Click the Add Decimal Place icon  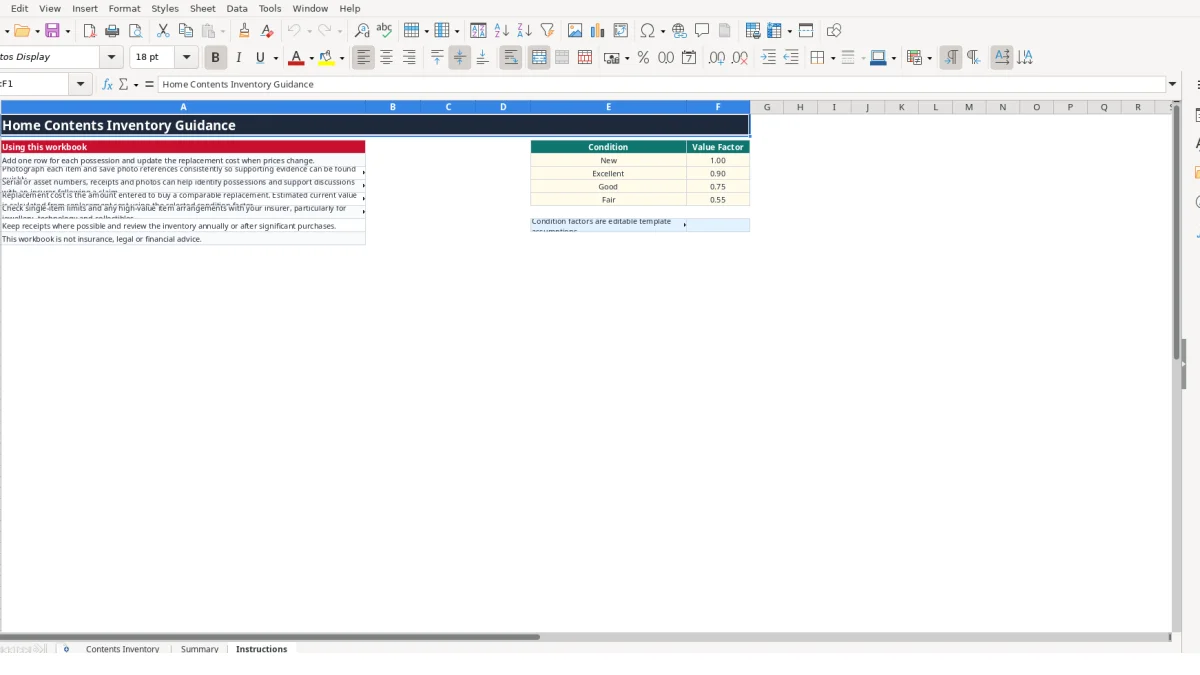(x=717, y=58)
